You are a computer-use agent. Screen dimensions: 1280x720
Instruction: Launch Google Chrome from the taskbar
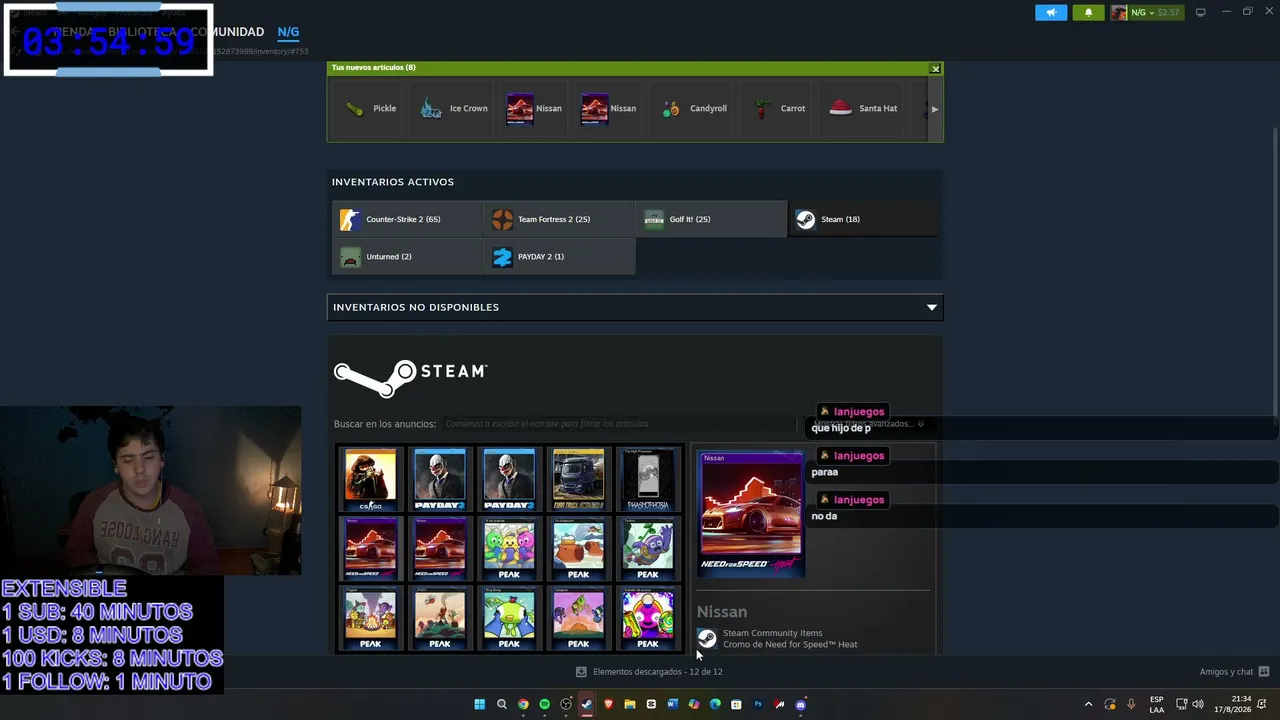(x=523, y=704)
